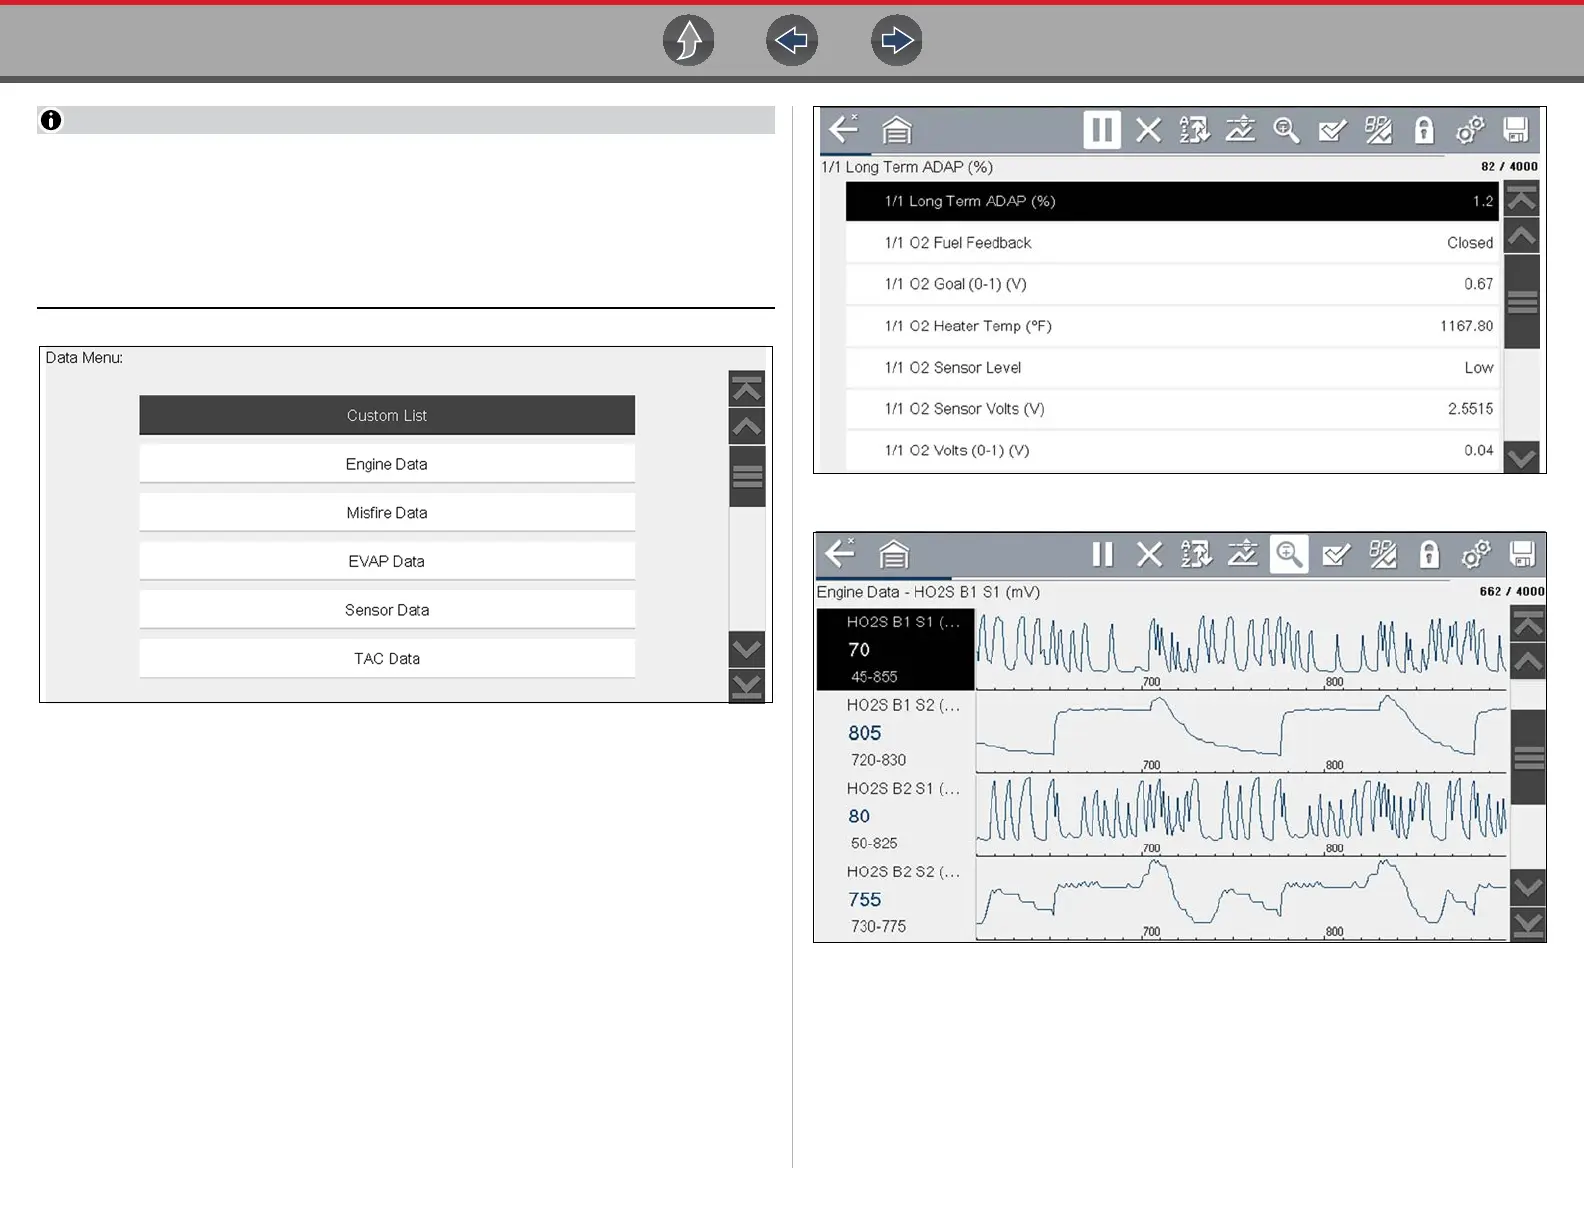Click the info note icon
Screen dimensions: 1584x1224
pos(51,120)
